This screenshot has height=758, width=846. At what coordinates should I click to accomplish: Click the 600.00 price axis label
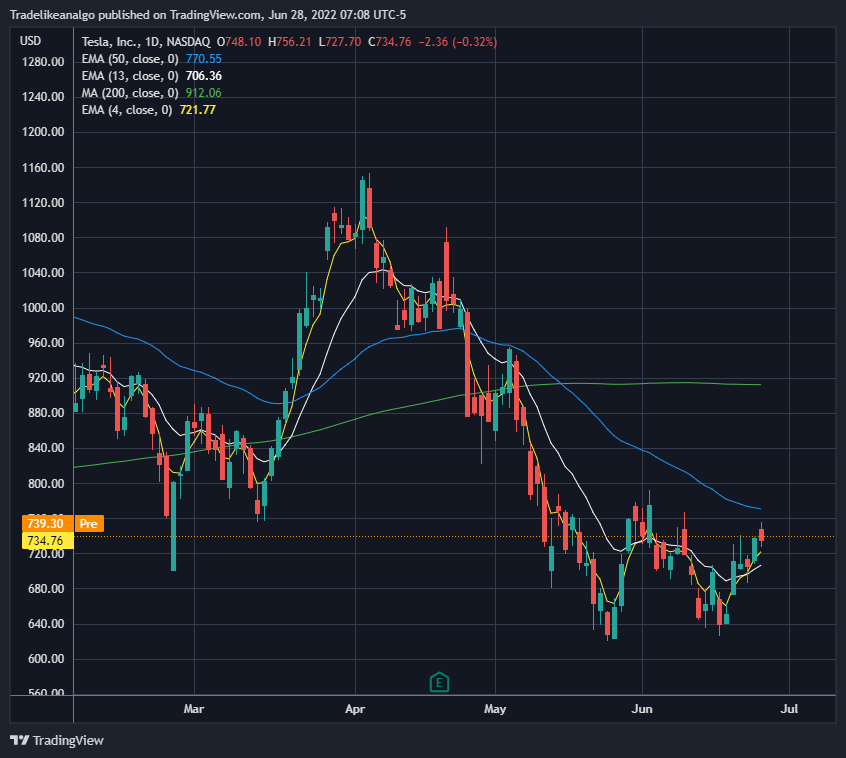pos(46,659)
